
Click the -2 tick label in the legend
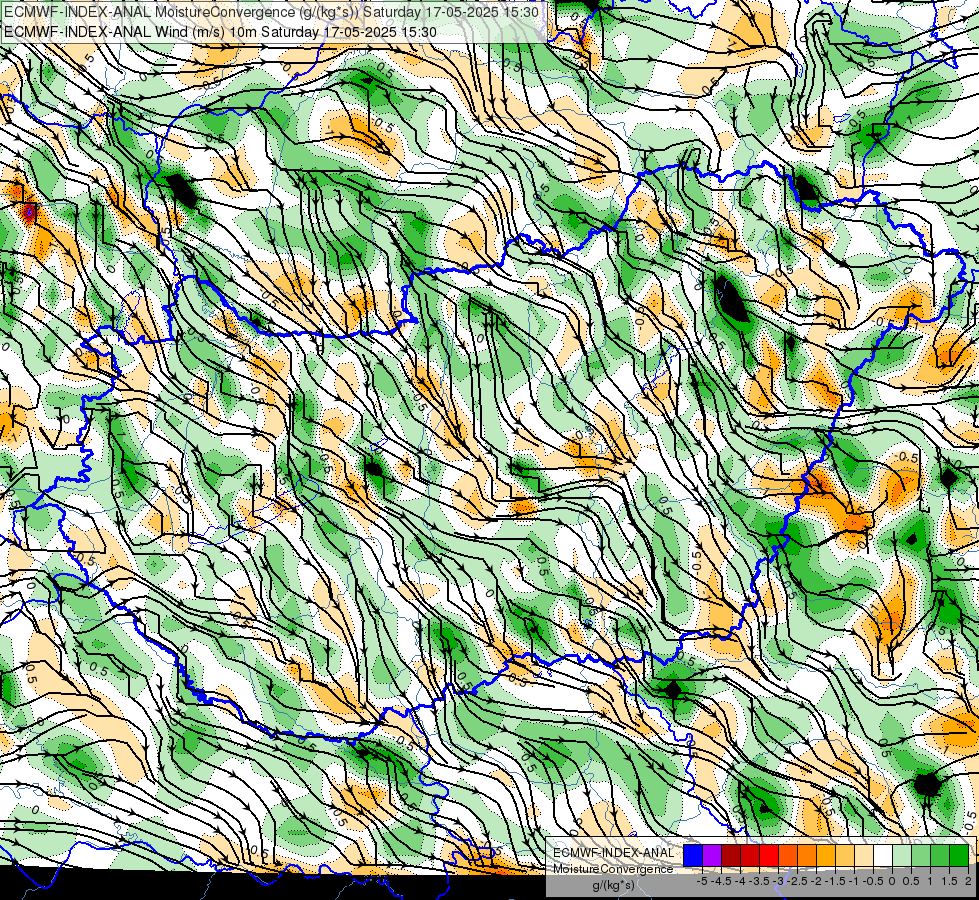(816, 881)
